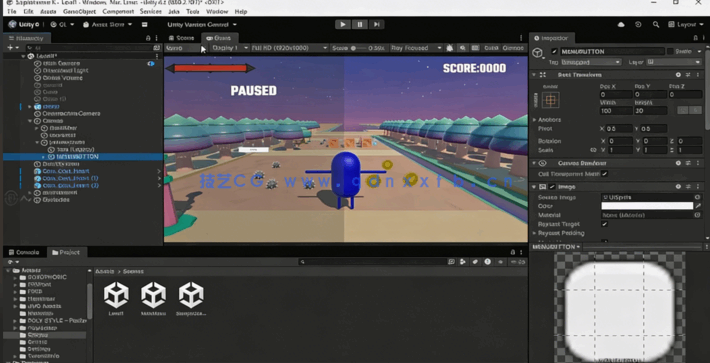Screen dimensions: 710x363
Task: Toggle the MENUBUTTON active checkbox in Inspector
Action: 554,52
